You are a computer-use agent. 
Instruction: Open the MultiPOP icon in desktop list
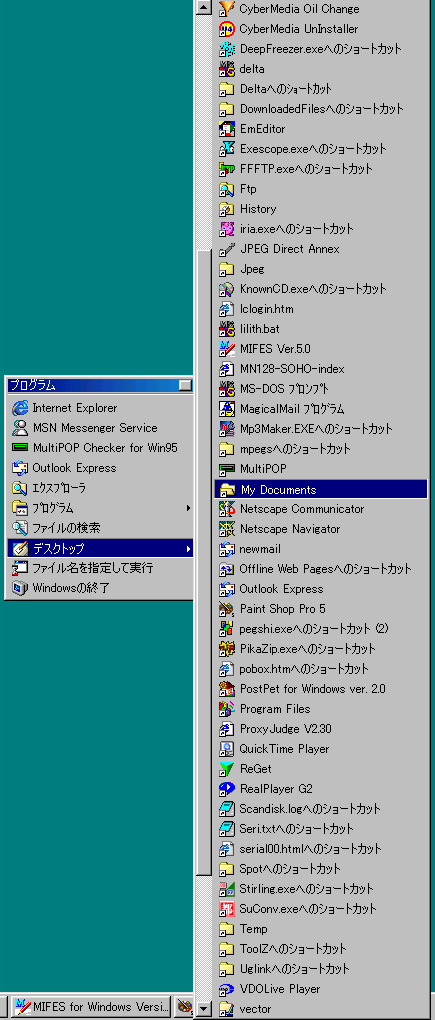[x=226, y=469]
